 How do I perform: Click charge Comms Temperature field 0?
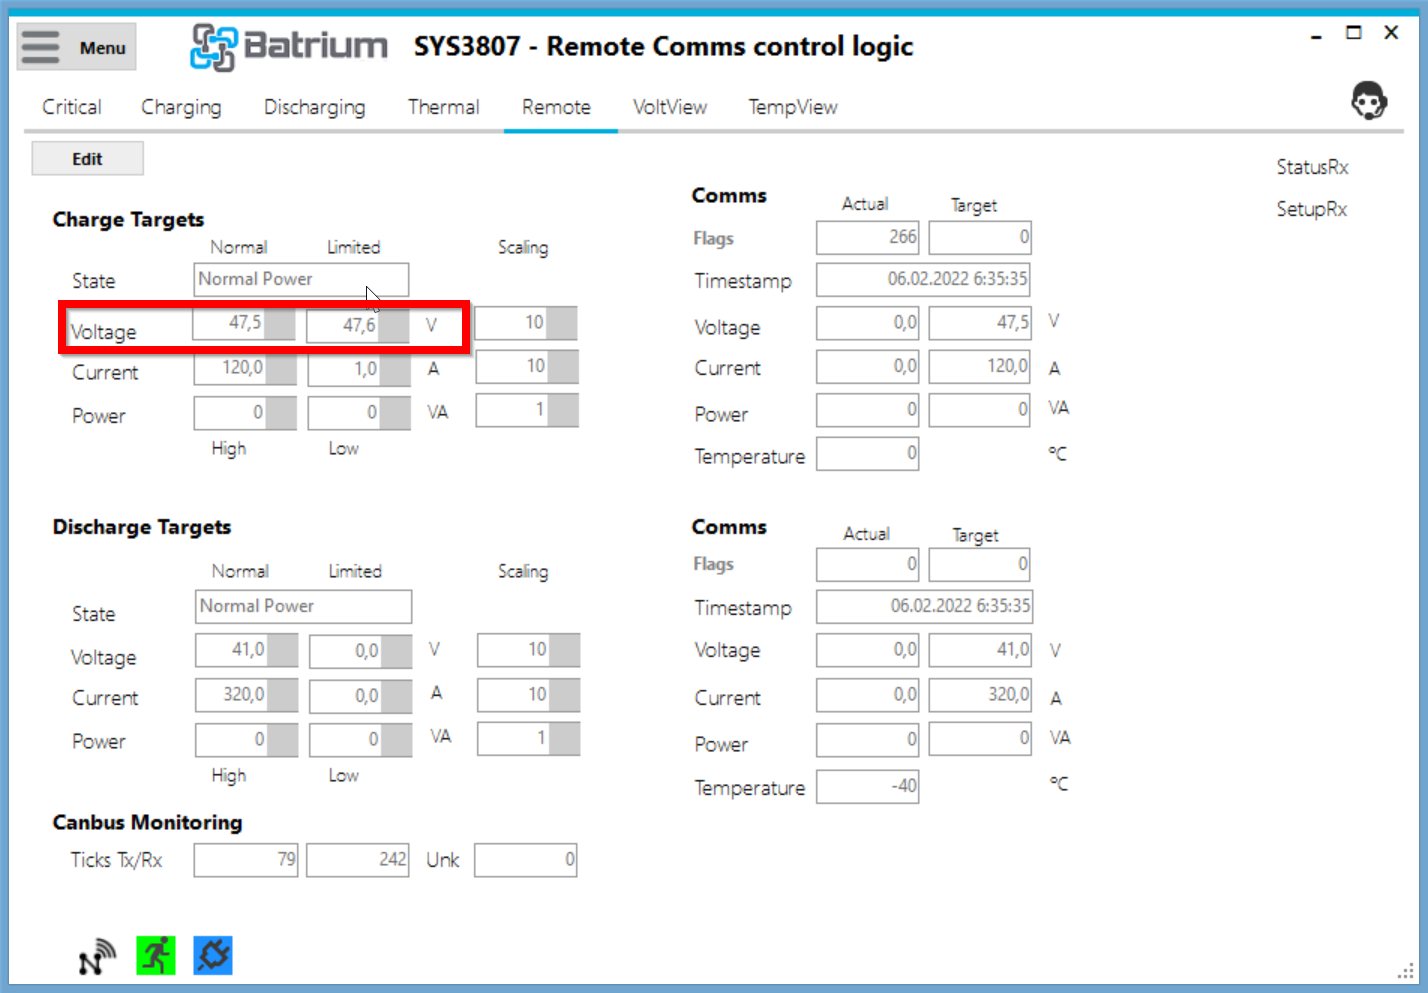click(x=868, y=454)
